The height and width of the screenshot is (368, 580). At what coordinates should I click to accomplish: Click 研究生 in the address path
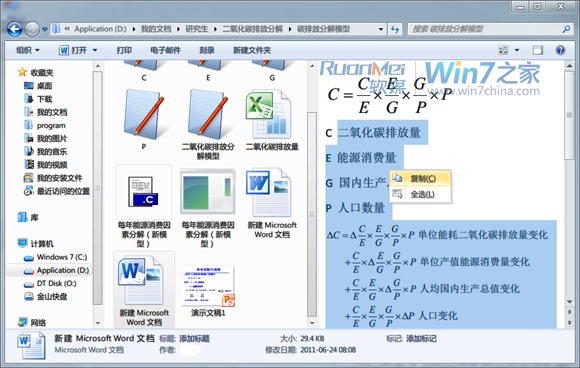pyautogui.click(x=196, y=29)
